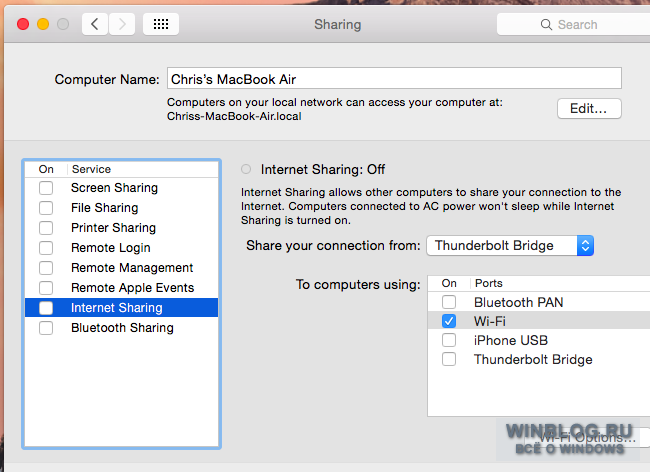
Task: Turn on the Internet Sharing checkbox
Action: [x=46, y=308]
